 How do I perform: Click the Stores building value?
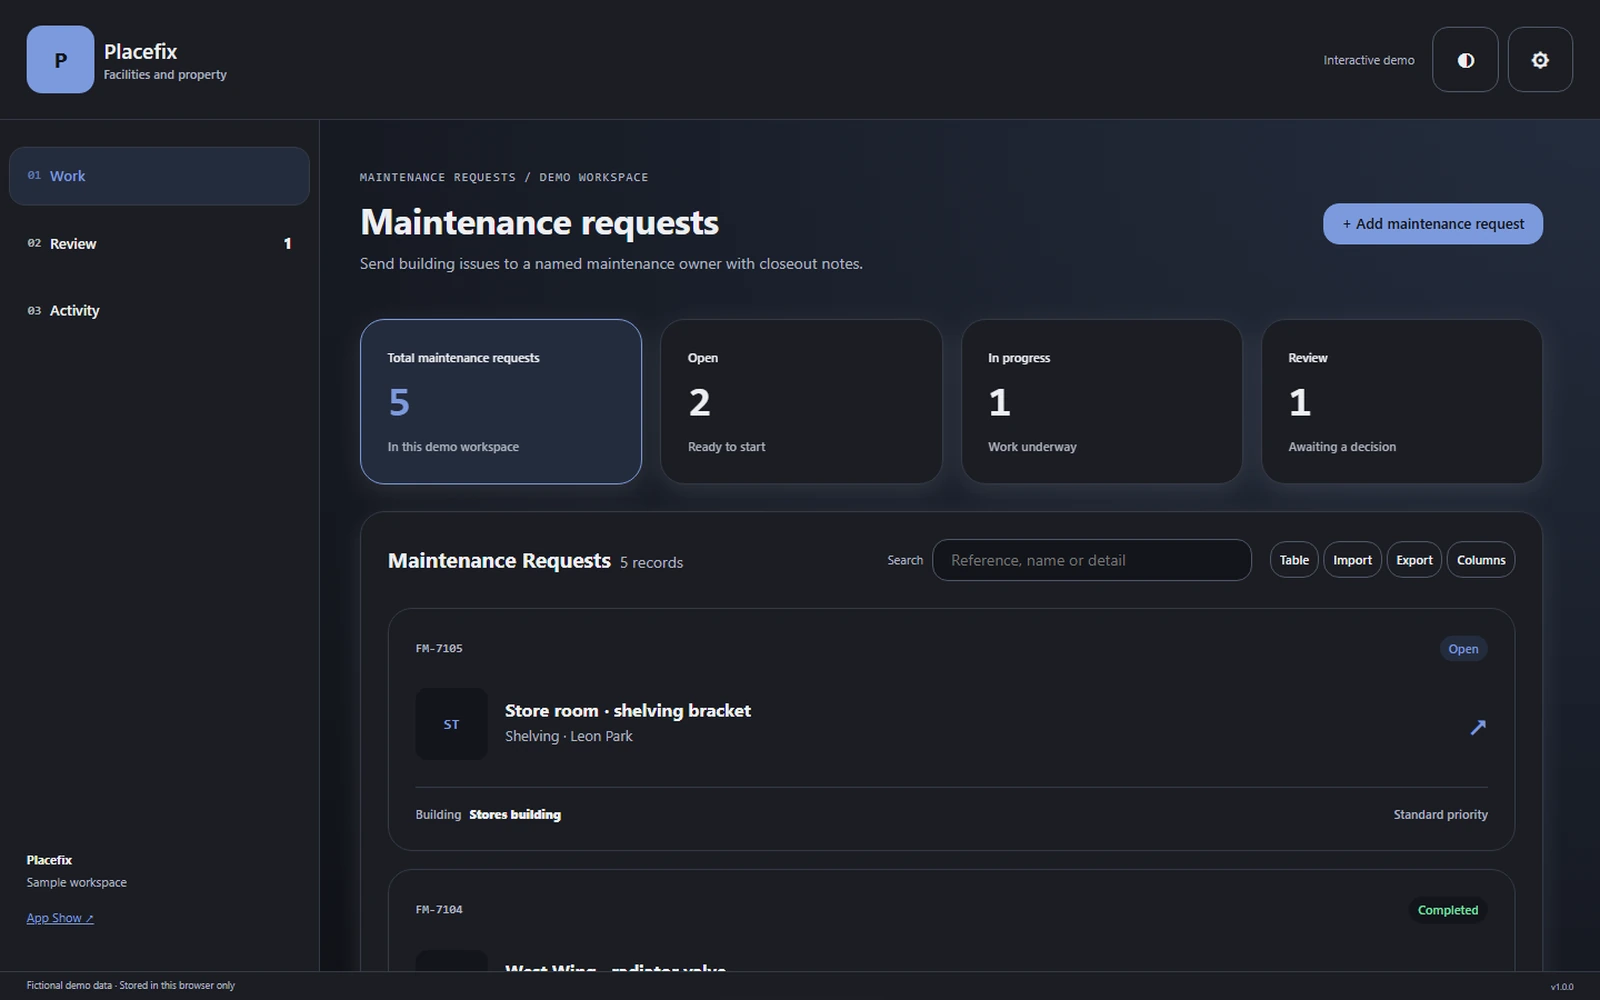coord(515,815)
